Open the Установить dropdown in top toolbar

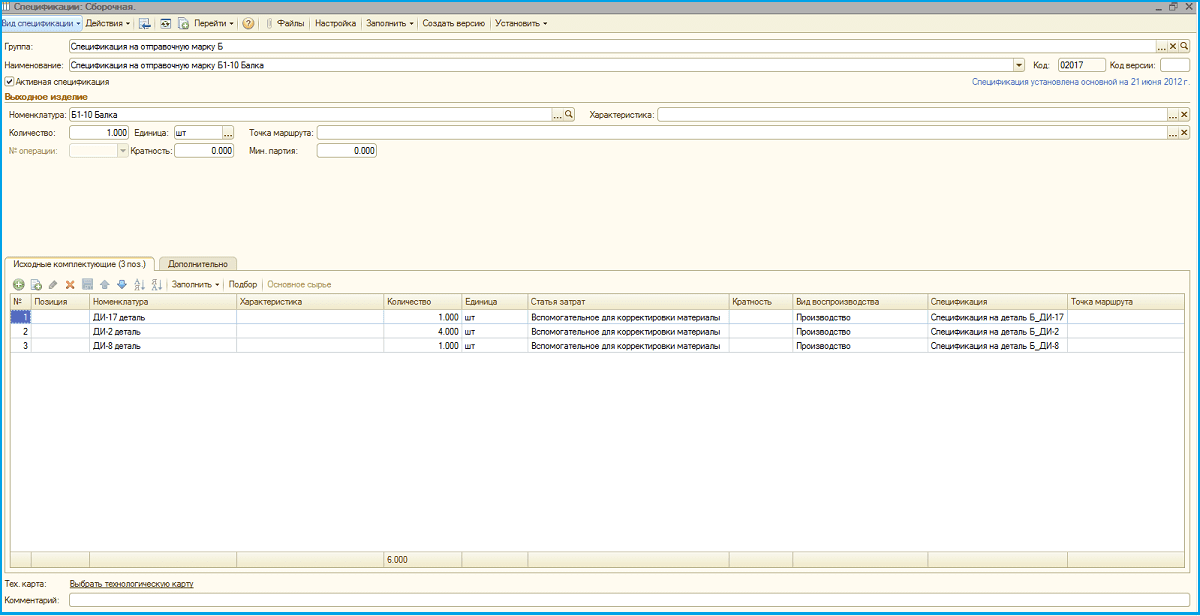[x=520, y=23]
